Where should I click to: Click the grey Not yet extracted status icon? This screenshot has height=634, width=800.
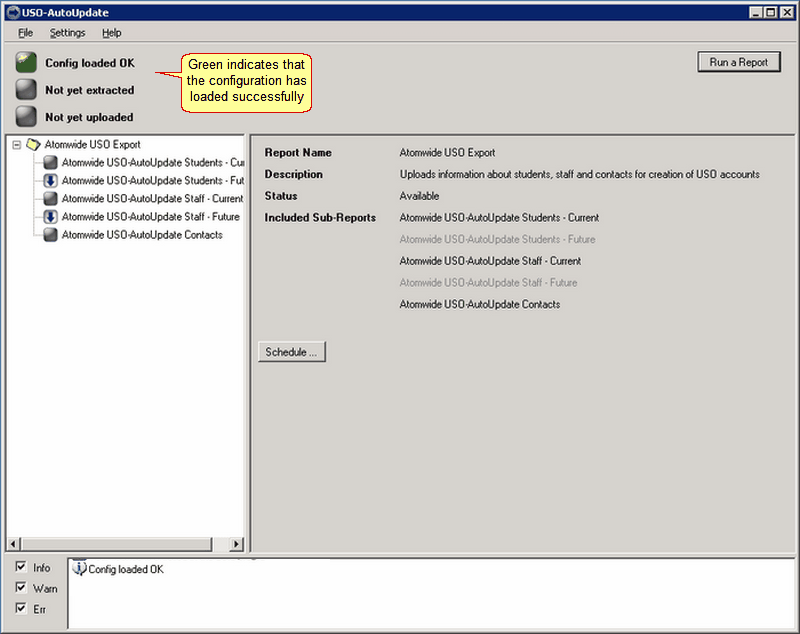pyautogui.click(x=26, y=90)
